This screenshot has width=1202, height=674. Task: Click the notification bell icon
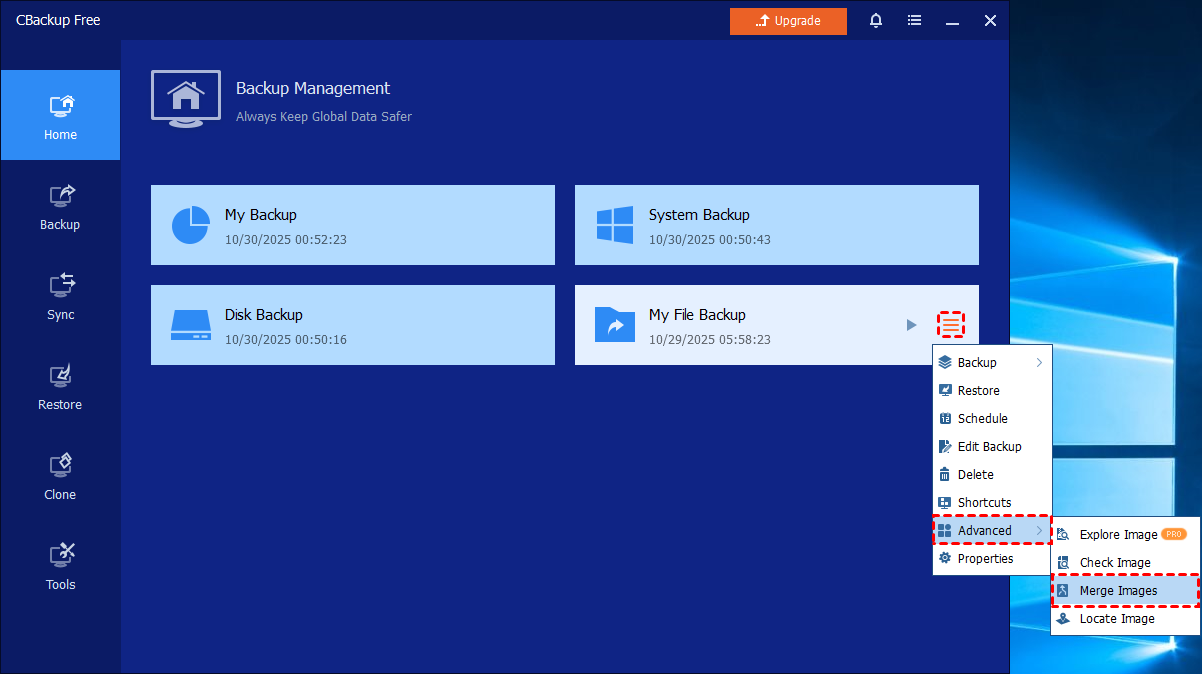click(x=876, y=21)
